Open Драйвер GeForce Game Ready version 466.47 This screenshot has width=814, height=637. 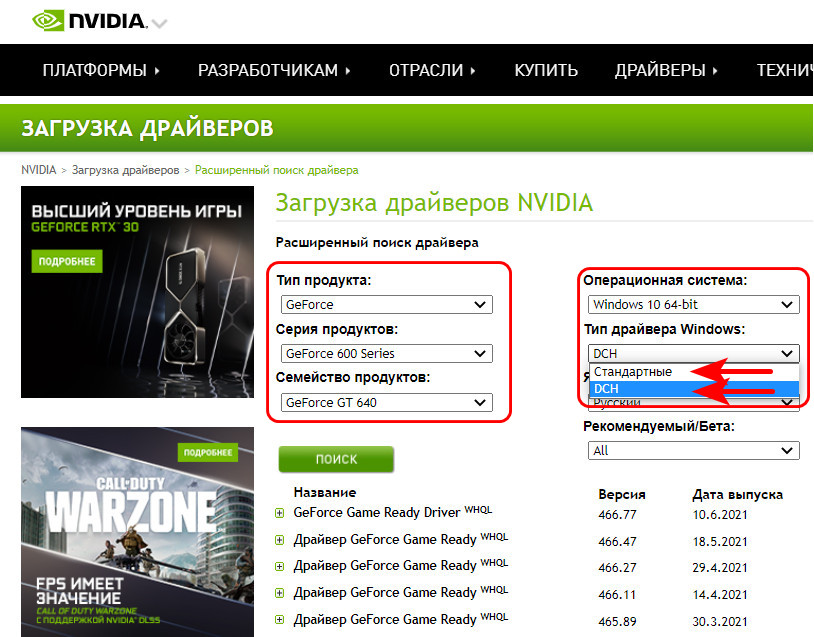(x=400, y=539)
